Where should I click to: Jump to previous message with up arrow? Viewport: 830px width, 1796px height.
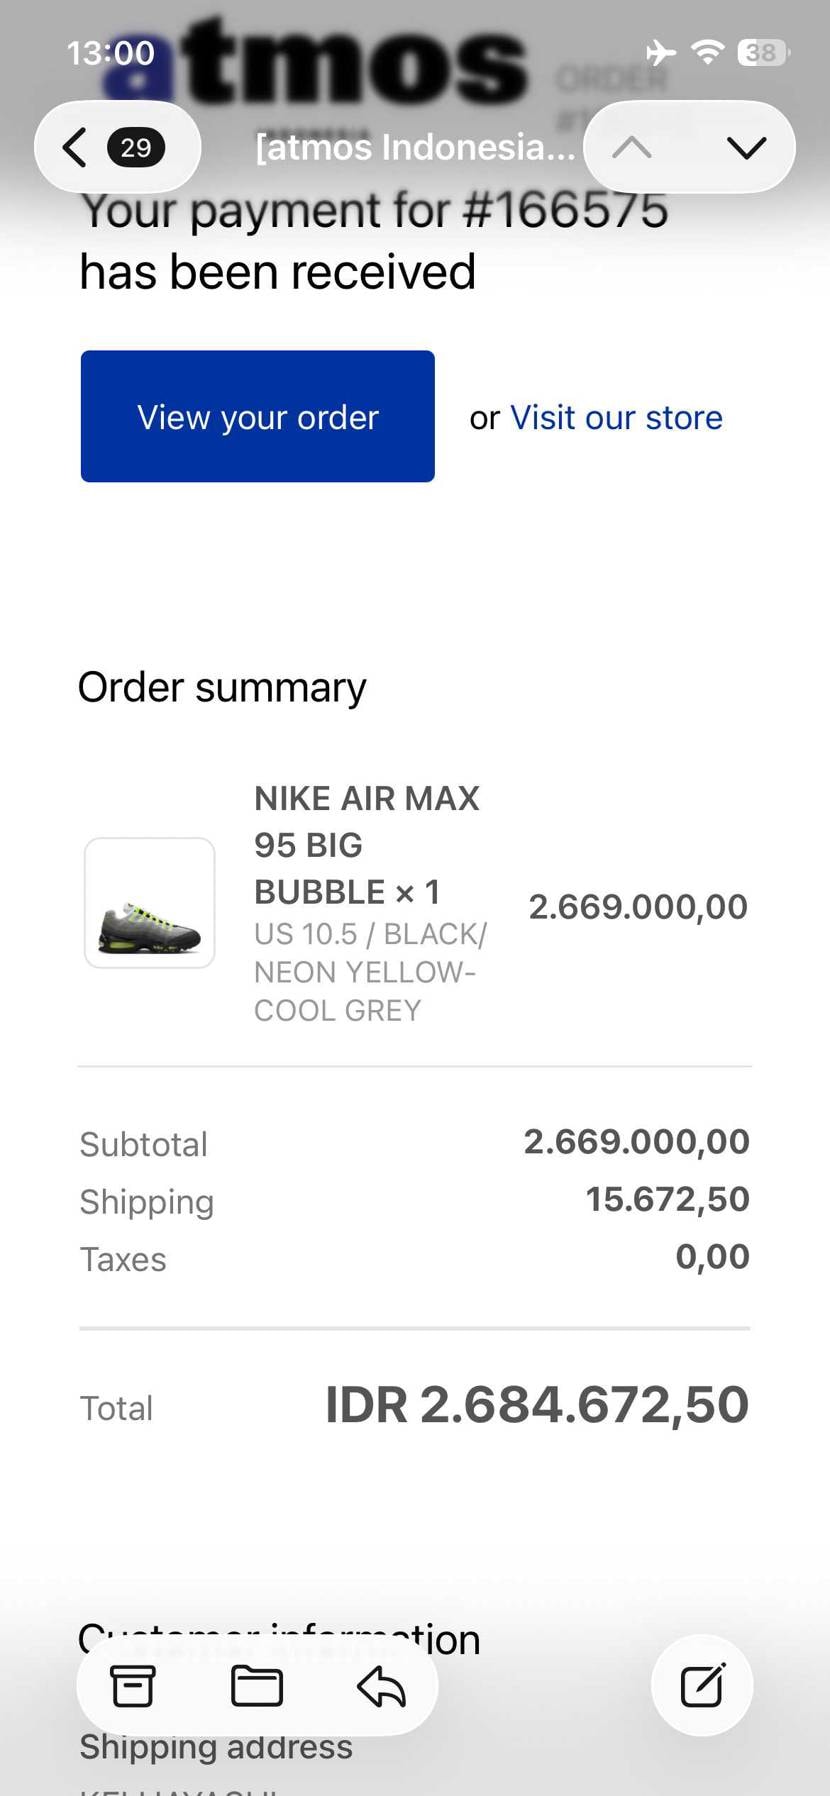coord(632,148)
